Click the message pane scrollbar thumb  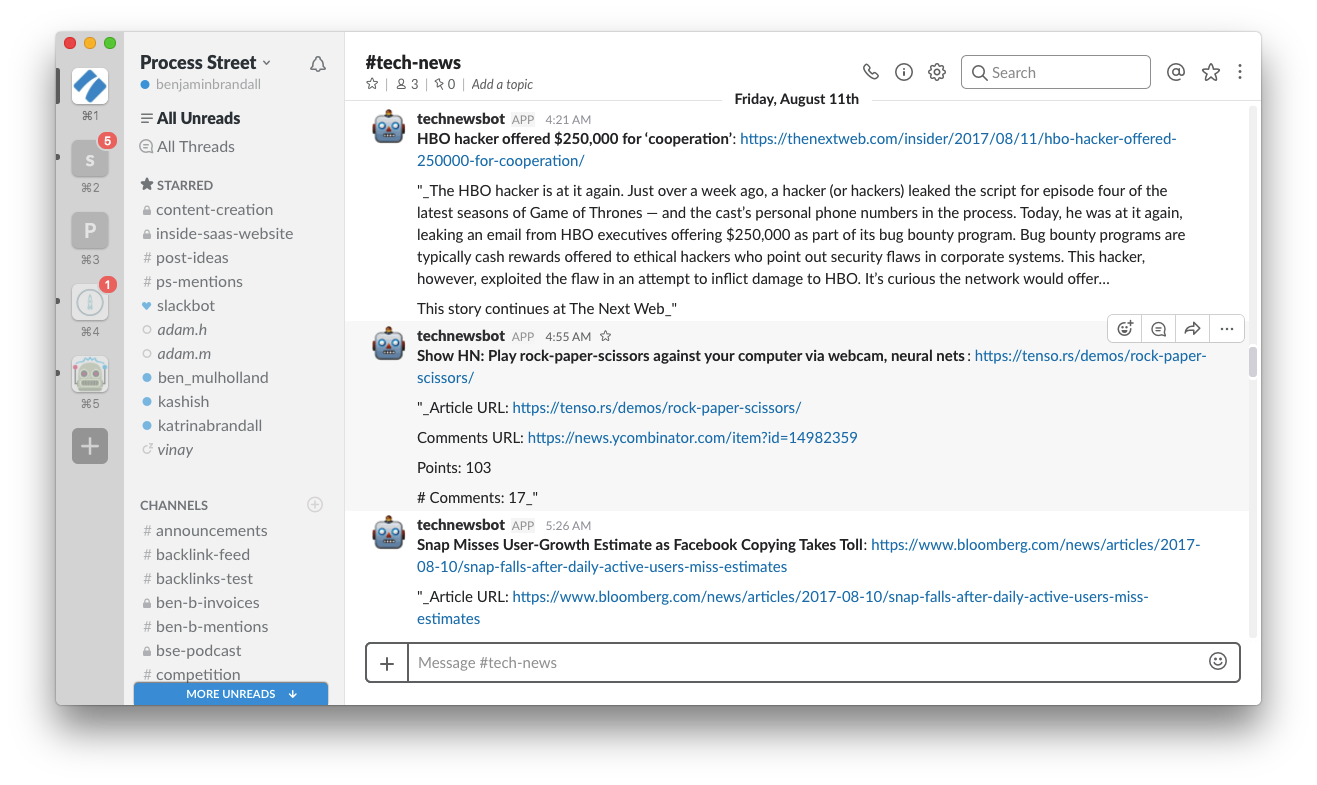click(x=1252, y=362)
